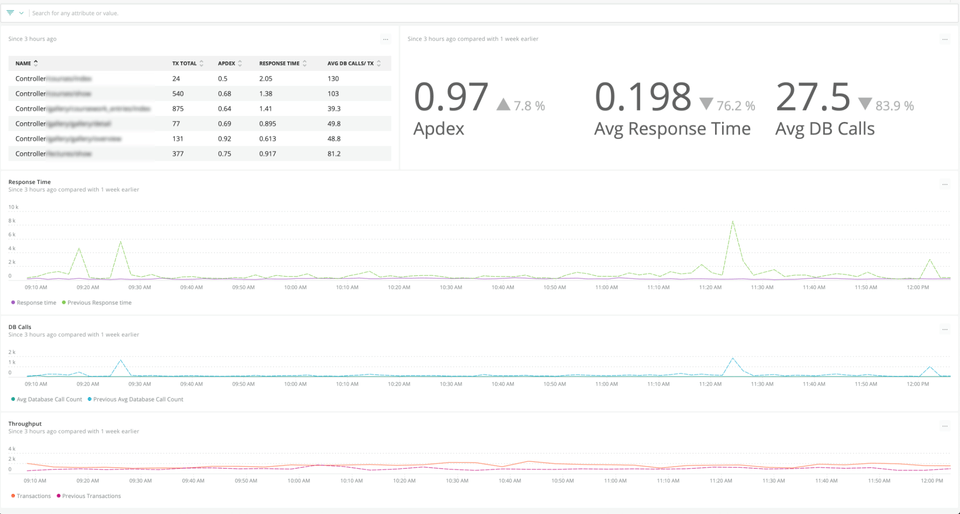Expand the filter dropdown chevron beside funnel
This screenshot has width=960, height=514.
21,13
